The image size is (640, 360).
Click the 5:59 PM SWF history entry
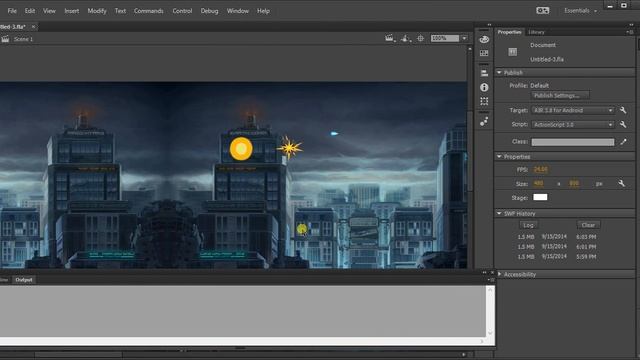[x=557, y=256]
